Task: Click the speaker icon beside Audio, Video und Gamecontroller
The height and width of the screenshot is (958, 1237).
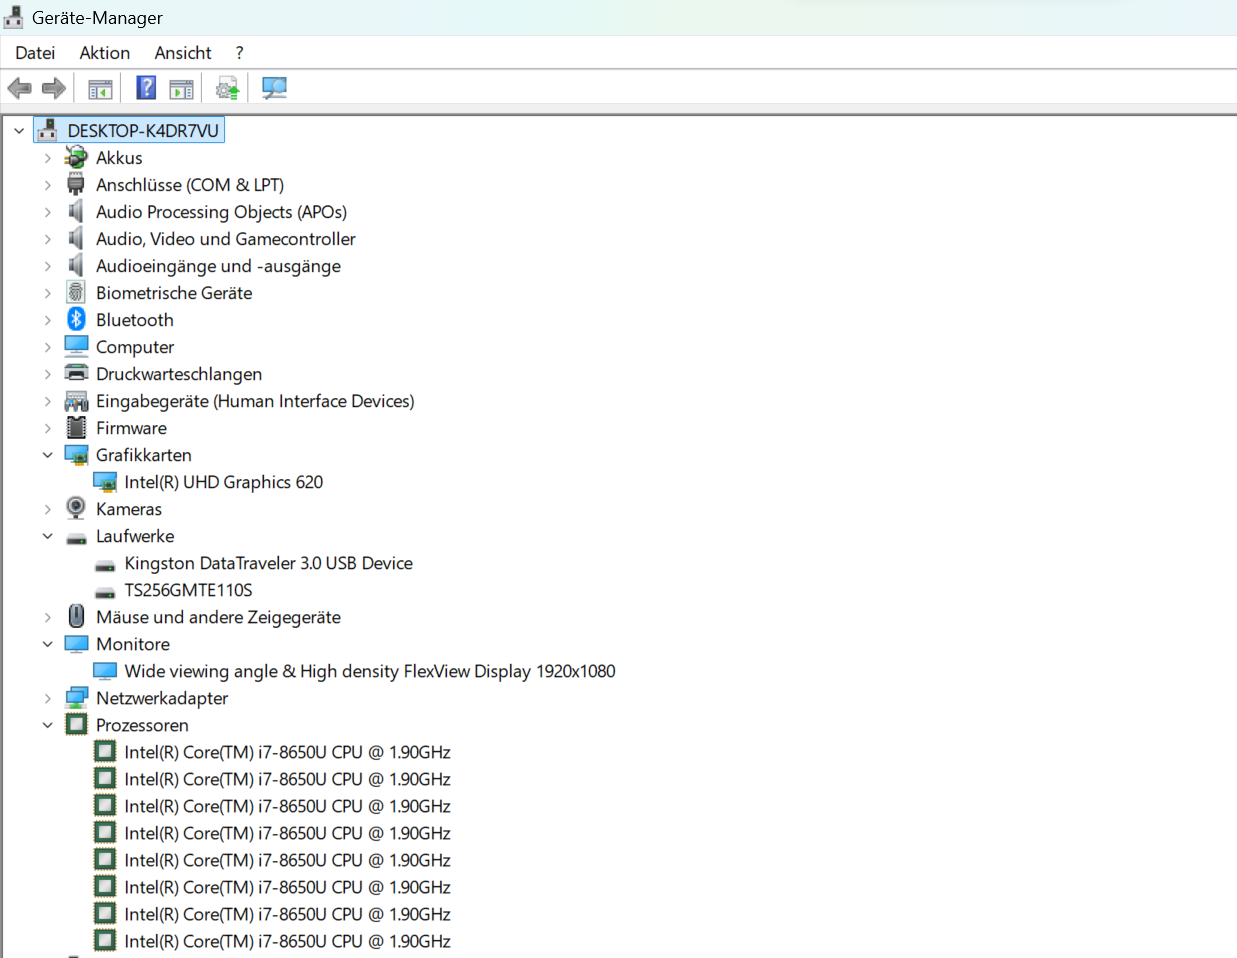Action: 76,238
